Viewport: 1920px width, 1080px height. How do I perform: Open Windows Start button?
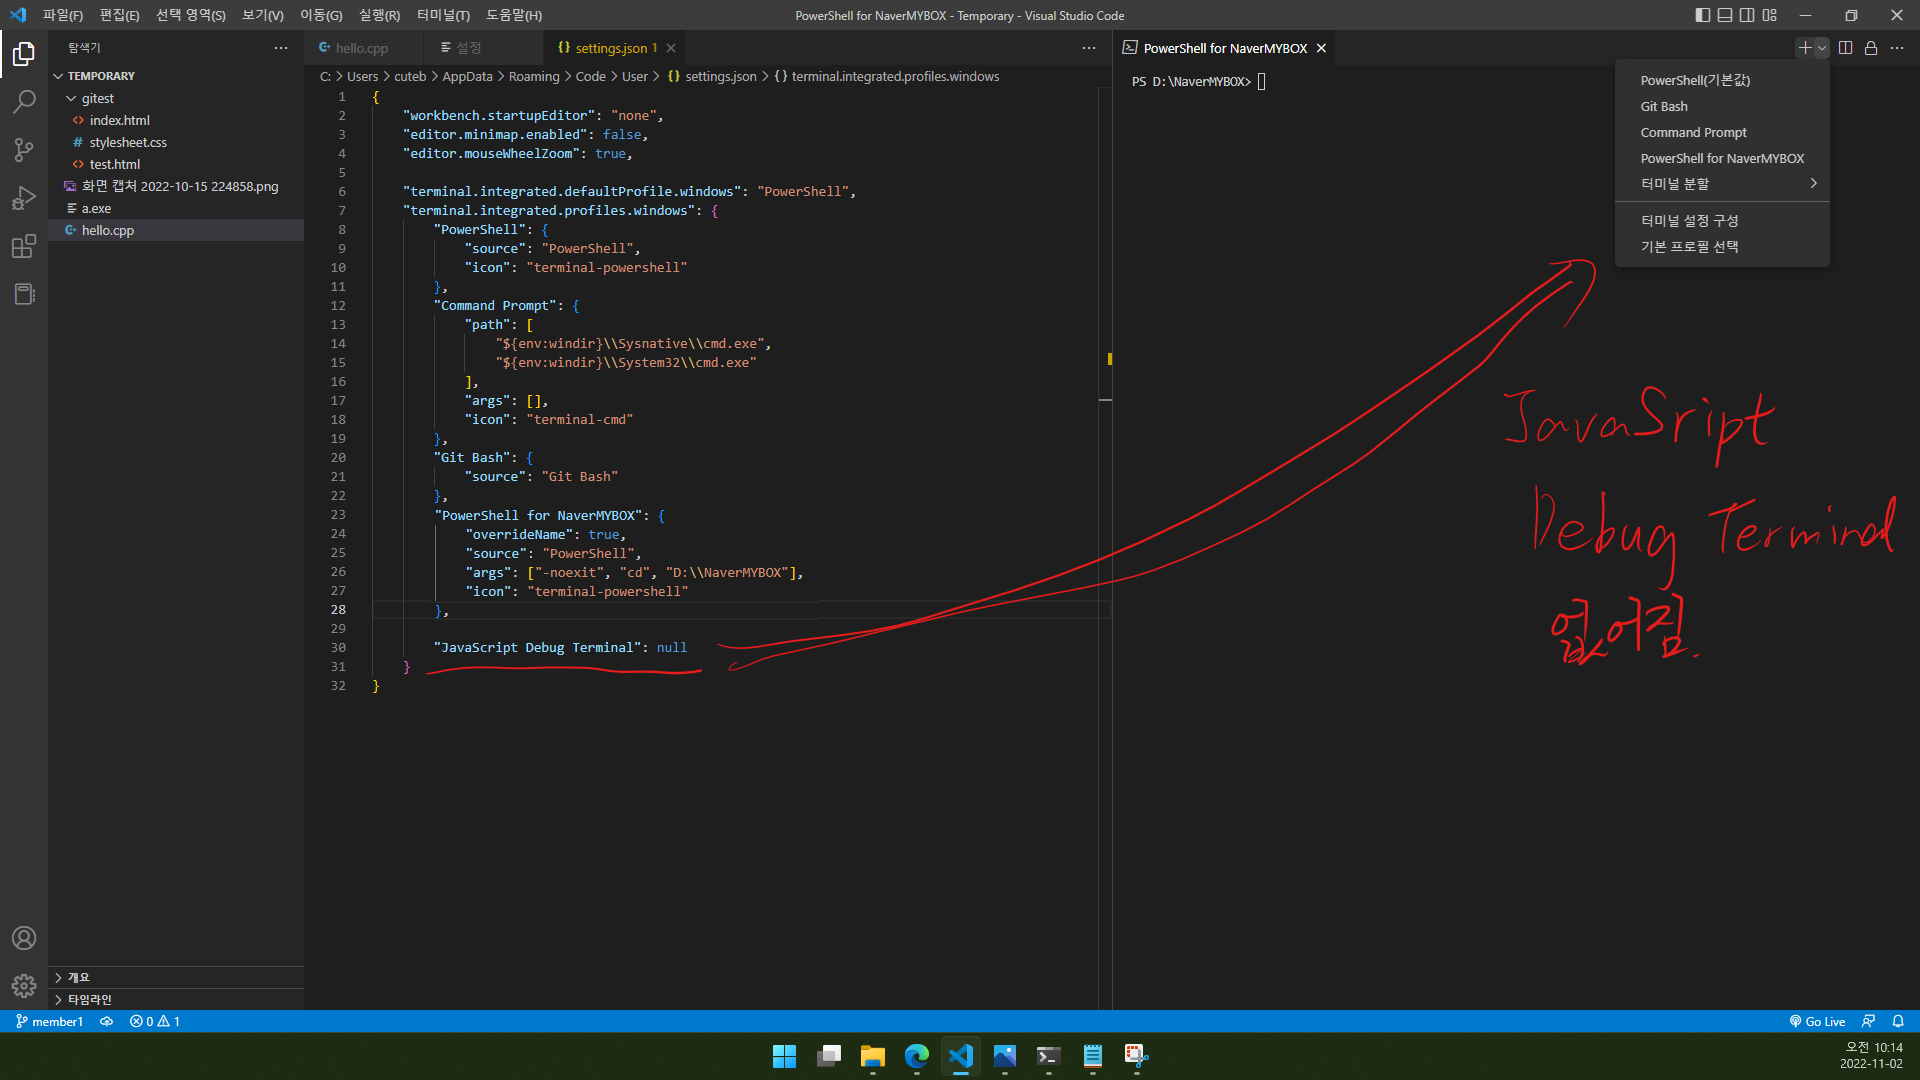tap(785, 1056)
